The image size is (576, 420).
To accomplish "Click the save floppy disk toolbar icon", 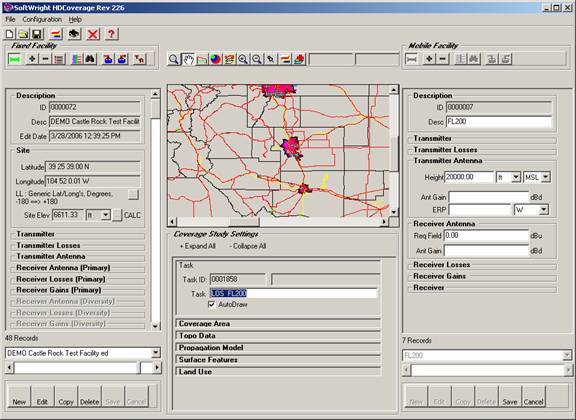I will point(37,35).
